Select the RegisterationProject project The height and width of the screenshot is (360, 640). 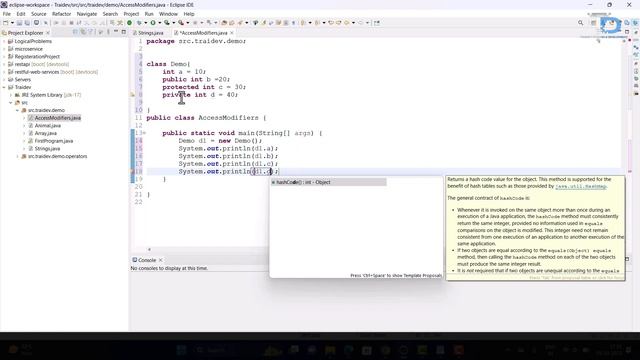(37, 57)
